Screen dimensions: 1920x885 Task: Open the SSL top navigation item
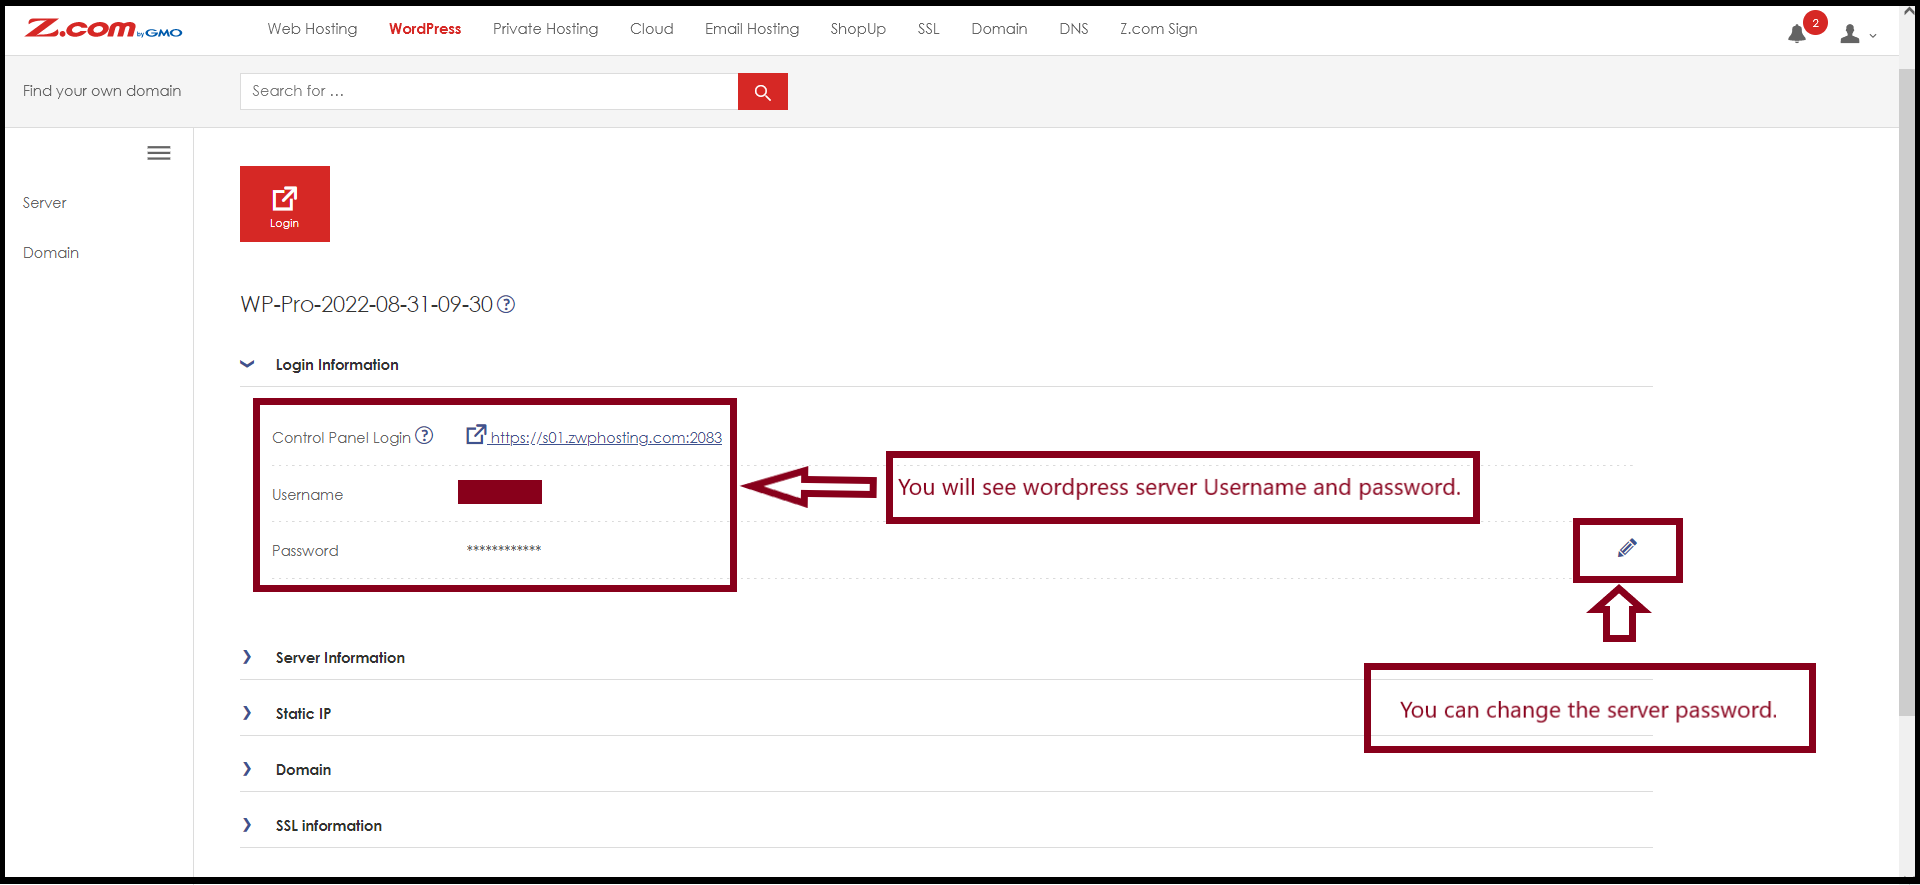pyautogui.click(x=929, y=29)
